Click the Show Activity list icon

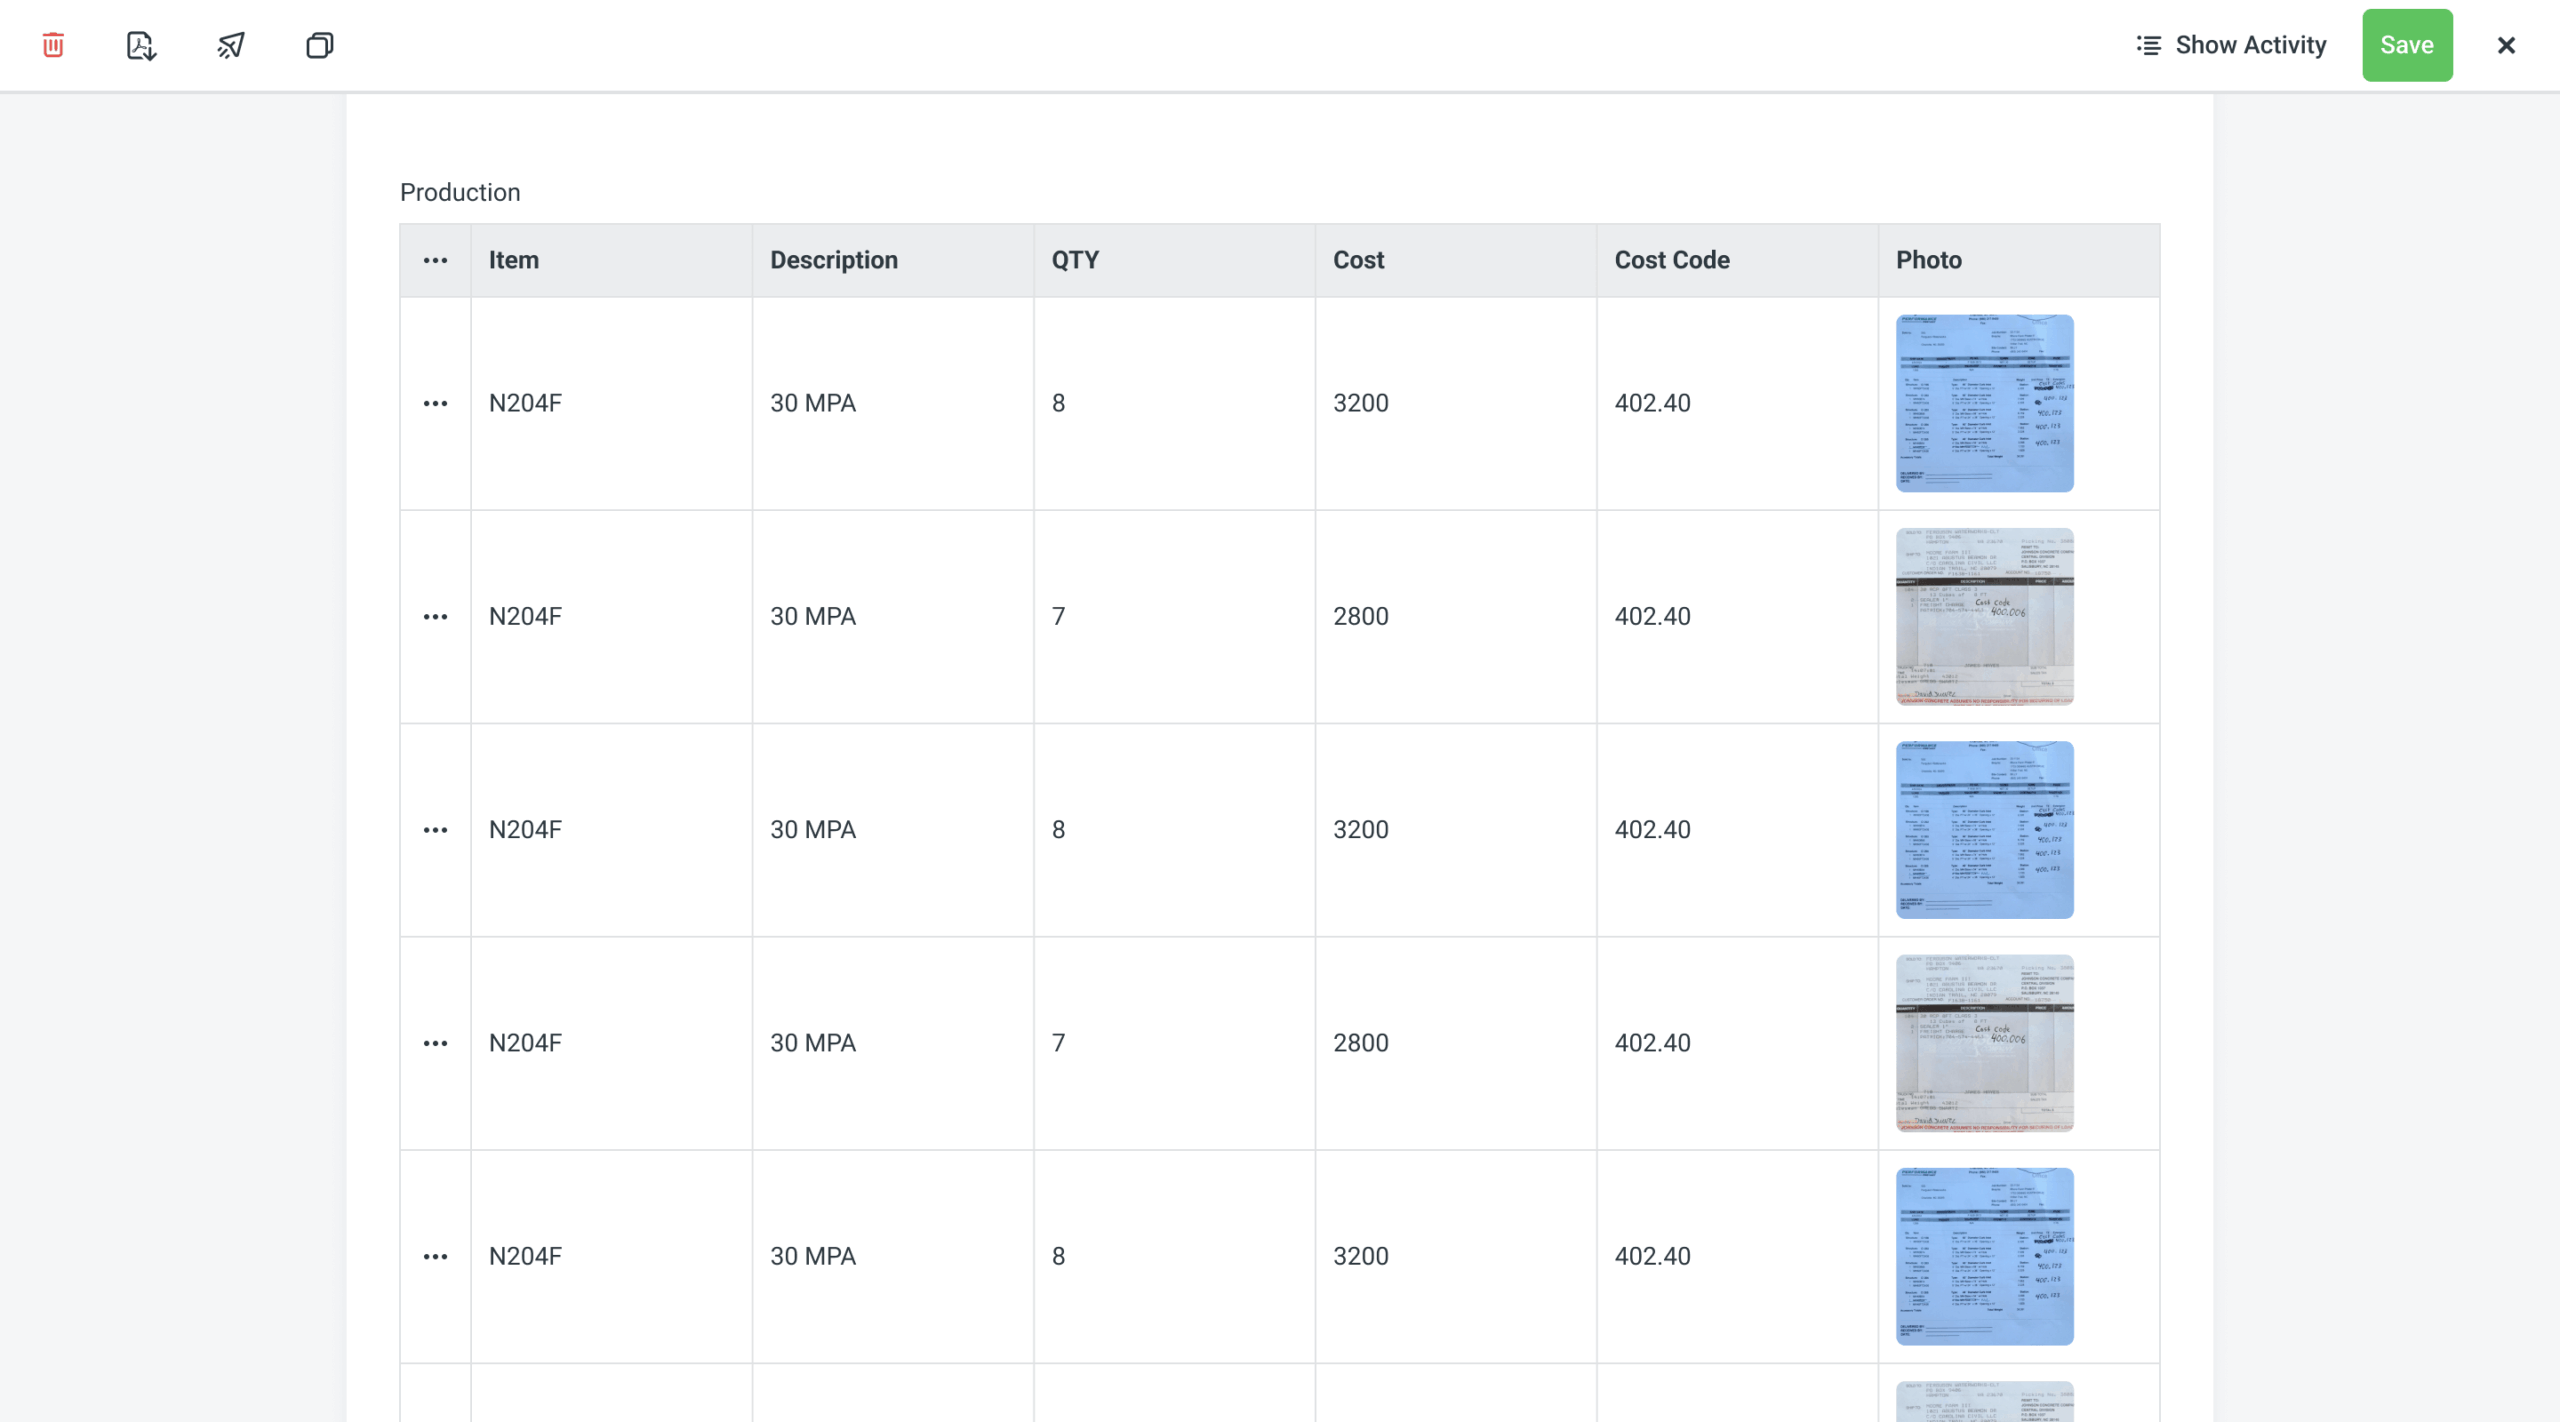[x=2149, y=45]
